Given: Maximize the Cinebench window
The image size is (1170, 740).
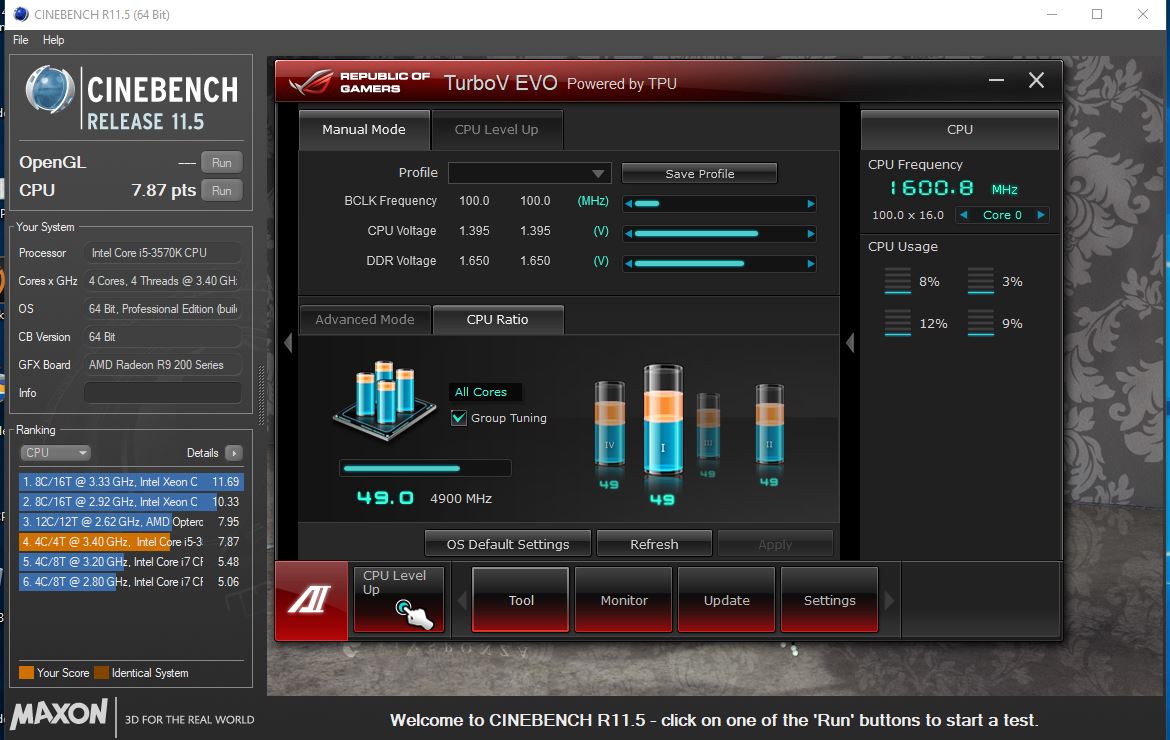Looking at the screenshot, I should pos(1097,14).
